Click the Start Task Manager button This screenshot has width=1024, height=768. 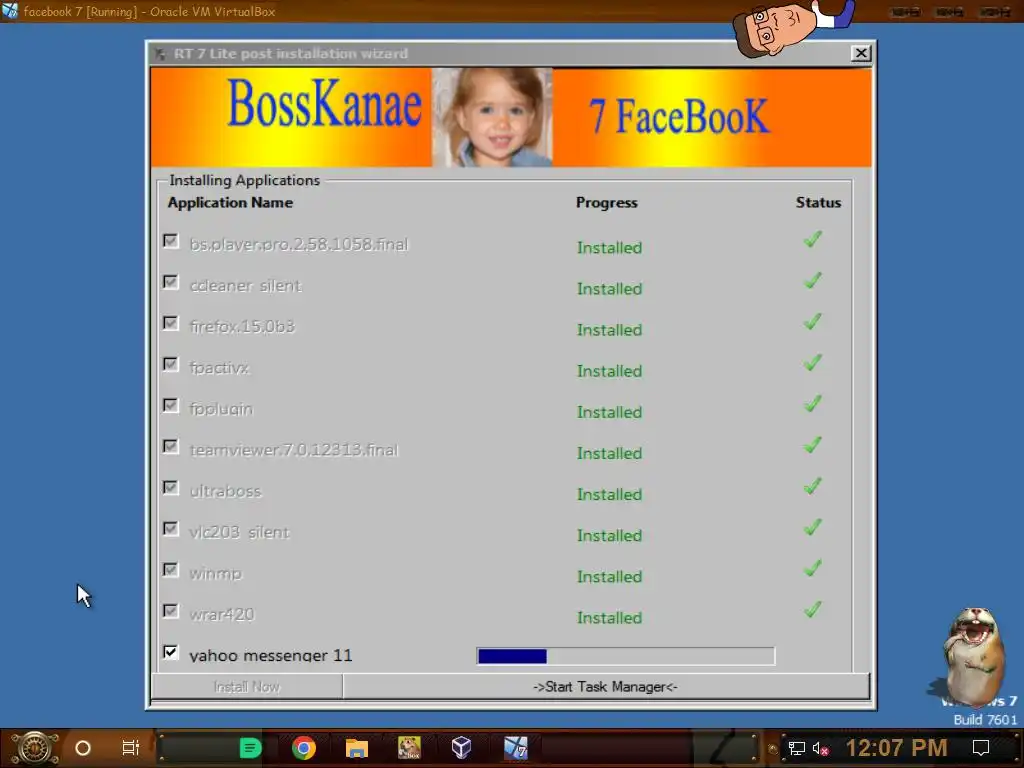coord(605,686)
